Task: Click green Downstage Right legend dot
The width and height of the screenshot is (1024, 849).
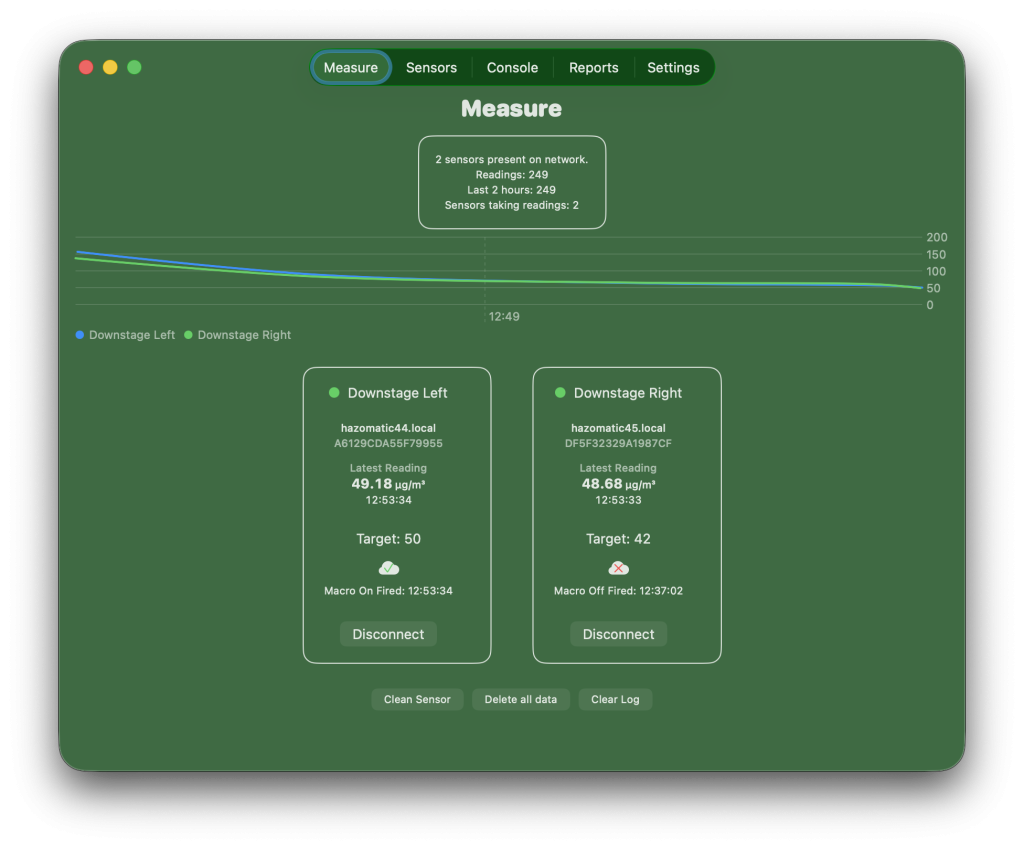Action: pos(188,335)
